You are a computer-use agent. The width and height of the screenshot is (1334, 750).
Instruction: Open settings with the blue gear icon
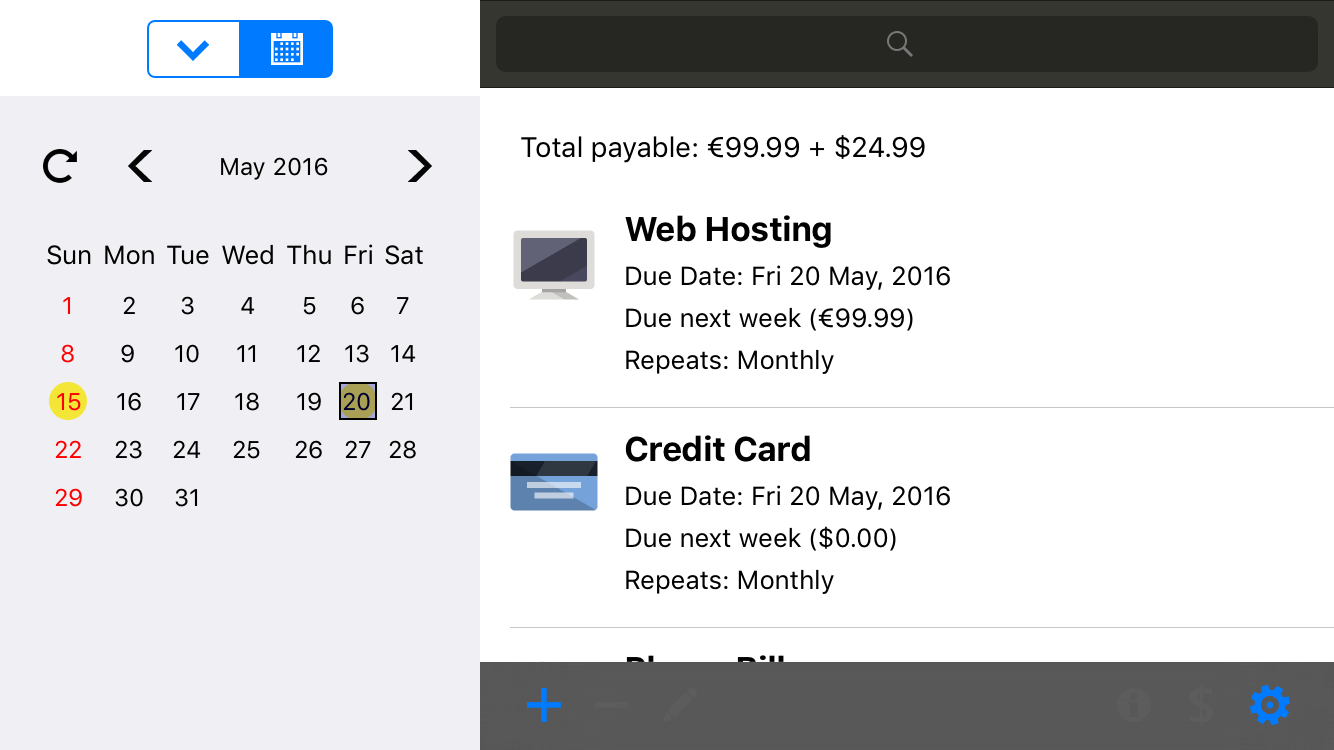1269,706
